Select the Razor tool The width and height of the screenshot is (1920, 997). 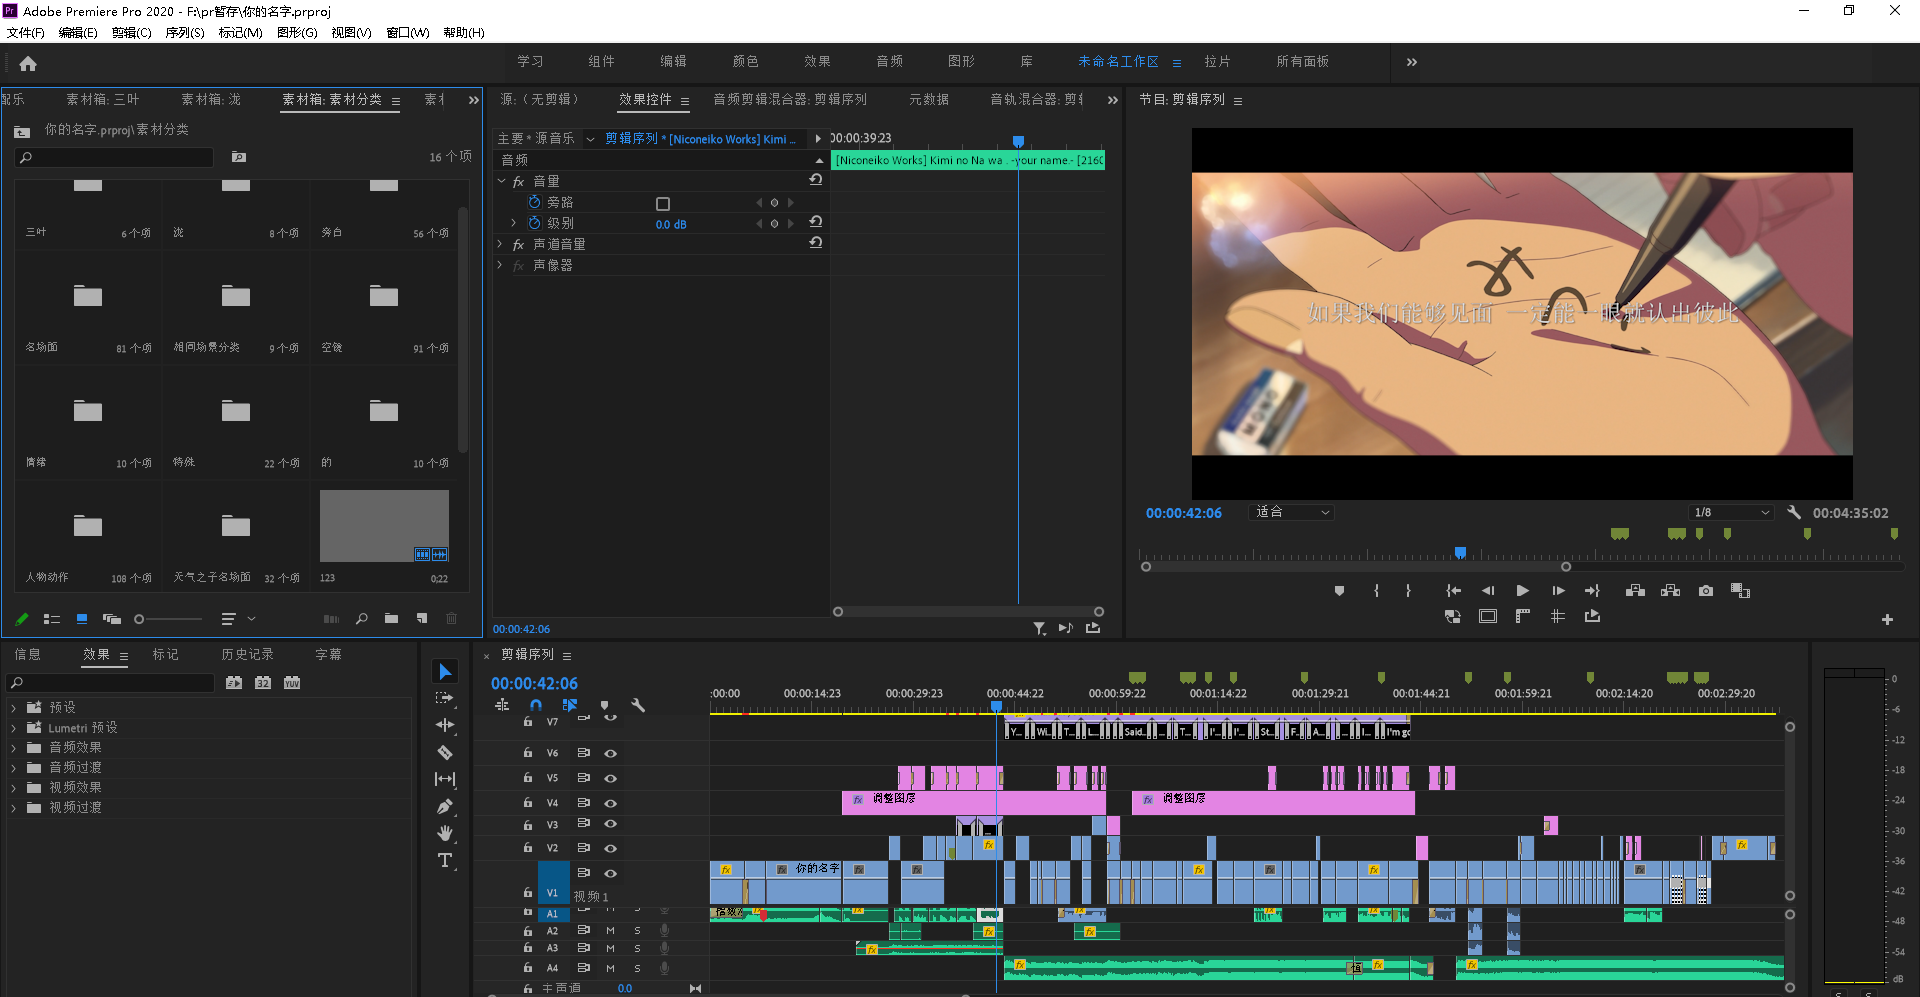pos(445,752)
